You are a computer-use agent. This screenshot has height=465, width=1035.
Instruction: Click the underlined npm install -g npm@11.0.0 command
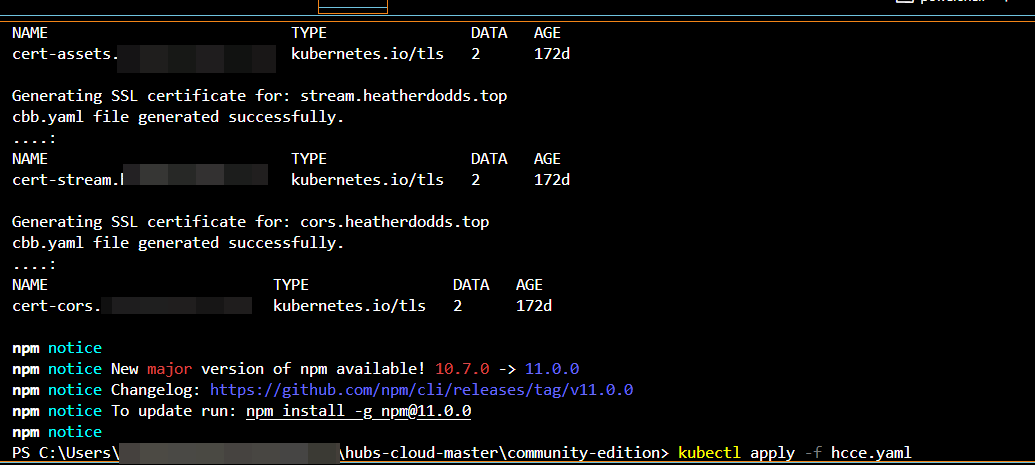coord(358,411)
